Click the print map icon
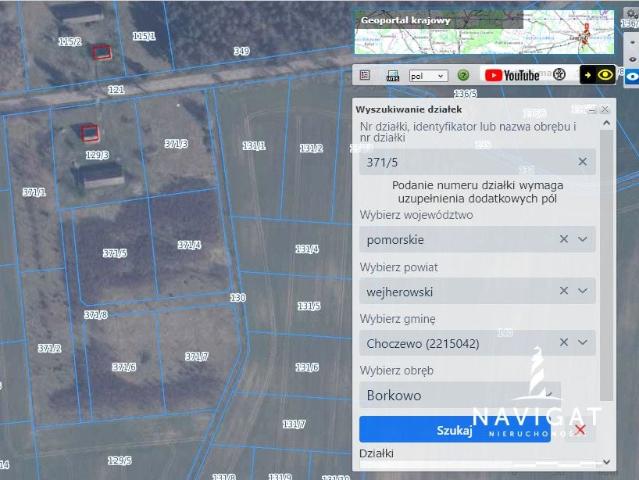 click(392, 75)
